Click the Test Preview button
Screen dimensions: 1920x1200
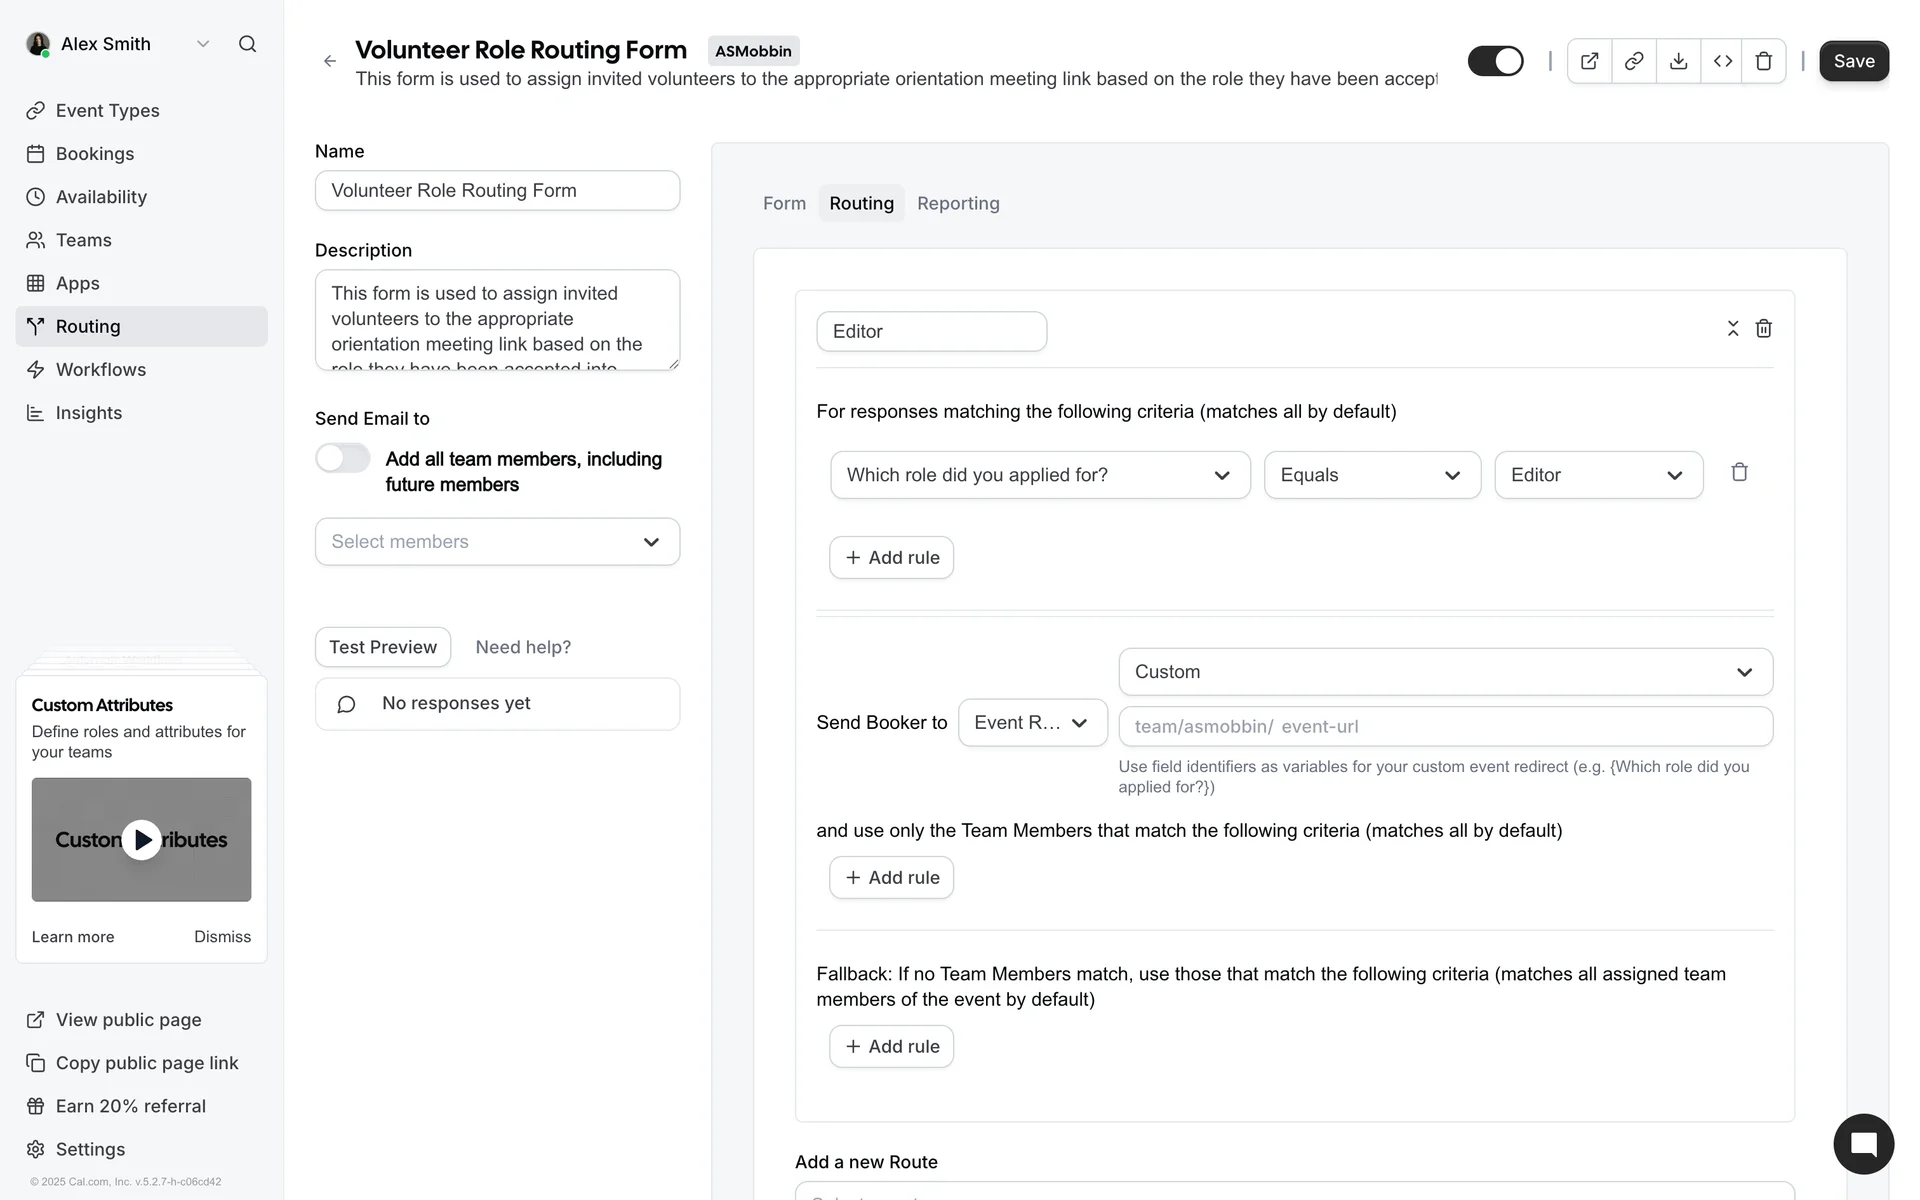click(x=383, y=648)
